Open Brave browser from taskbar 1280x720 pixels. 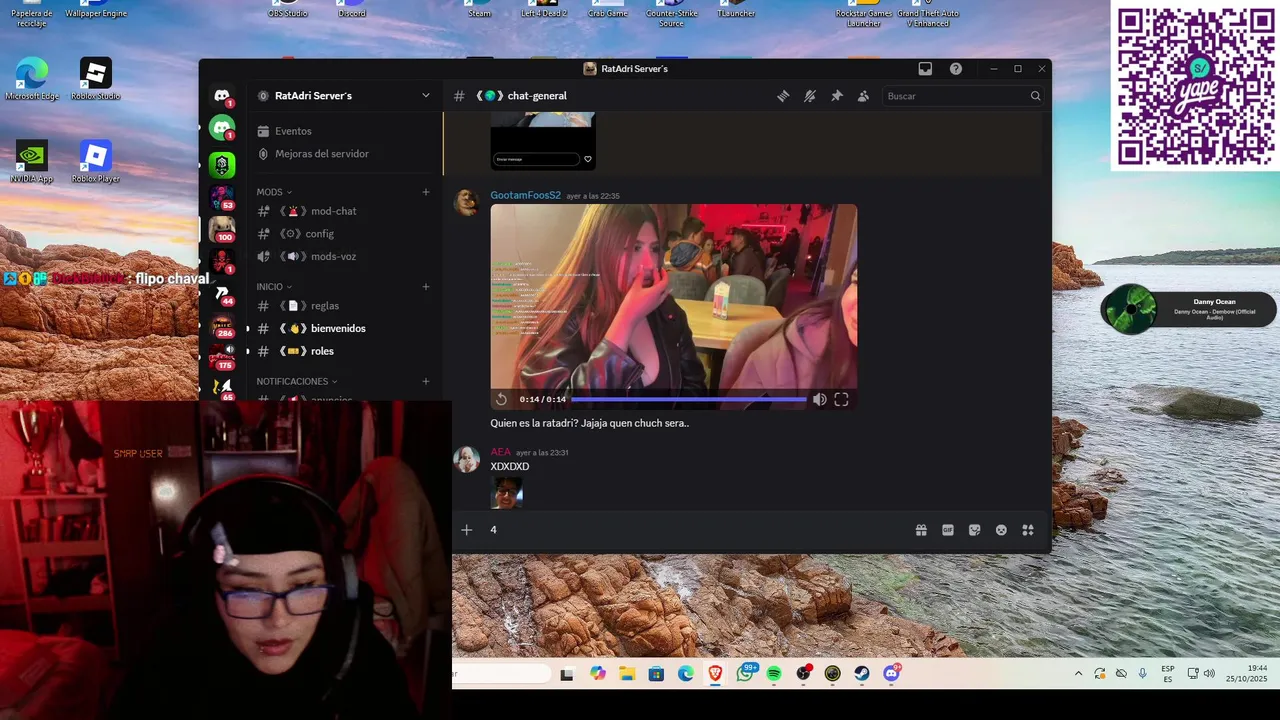pos(715,674)
